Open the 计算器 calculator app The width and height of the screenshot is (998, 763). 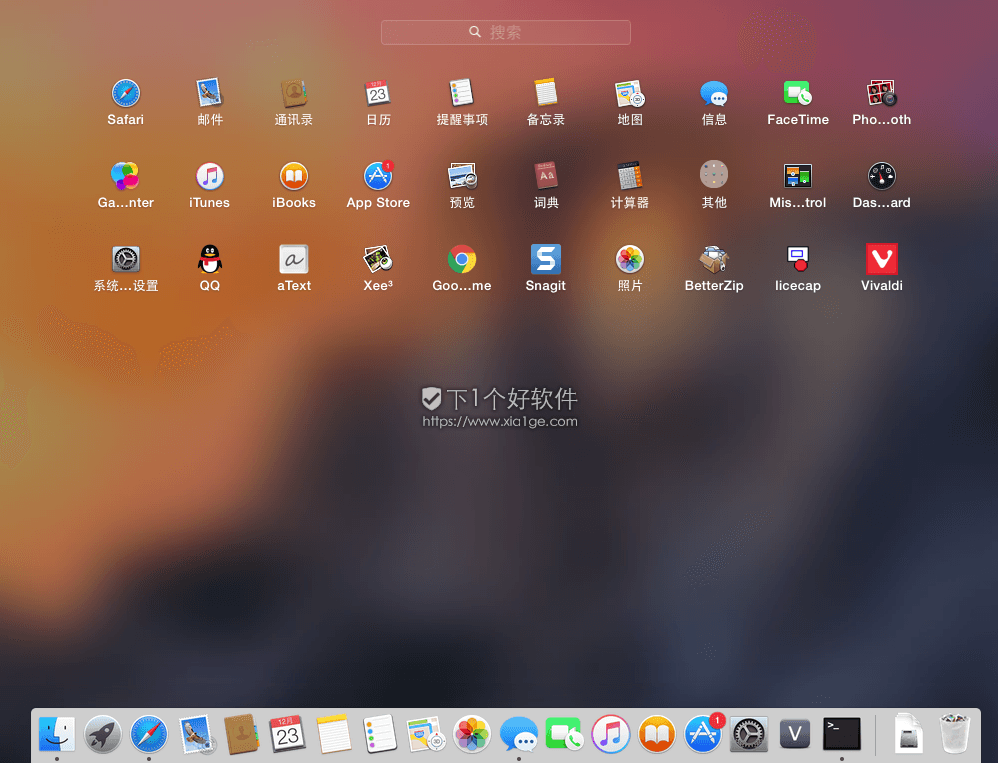click(x=629, y=176)
